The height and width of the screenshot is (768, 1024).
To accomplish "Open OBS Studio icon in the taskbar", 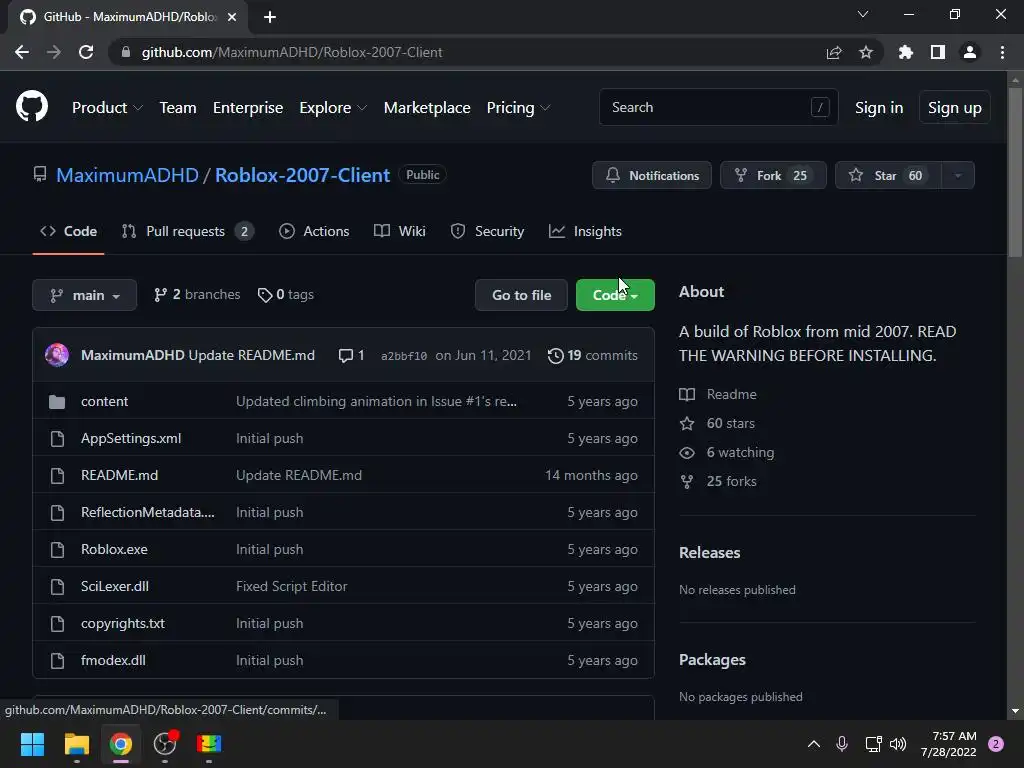I will pyautogui.click(x=165, y=744).
